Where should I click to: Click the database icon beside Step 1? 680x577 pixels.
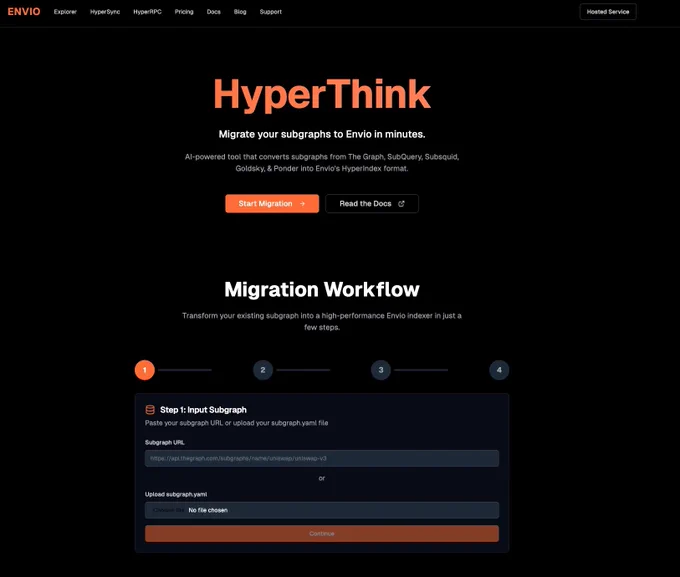click(x=150, y=410)
